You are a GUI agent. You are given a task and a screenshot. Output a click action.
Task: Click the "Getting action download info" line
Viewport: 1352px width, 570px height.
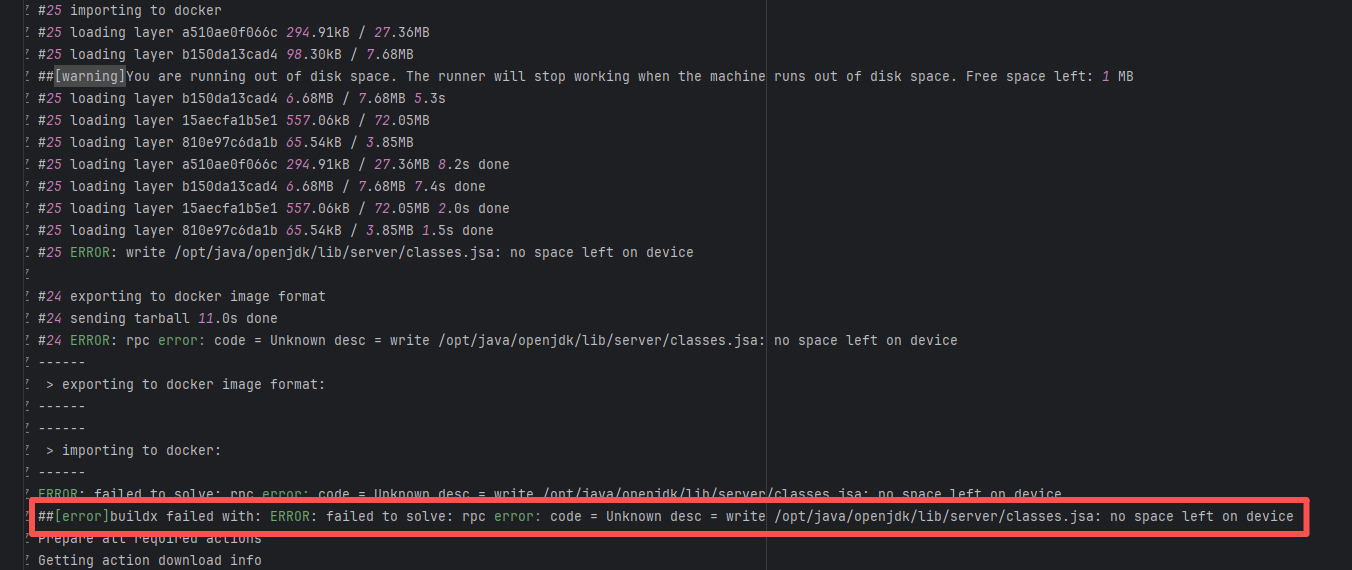pos(149,561)
